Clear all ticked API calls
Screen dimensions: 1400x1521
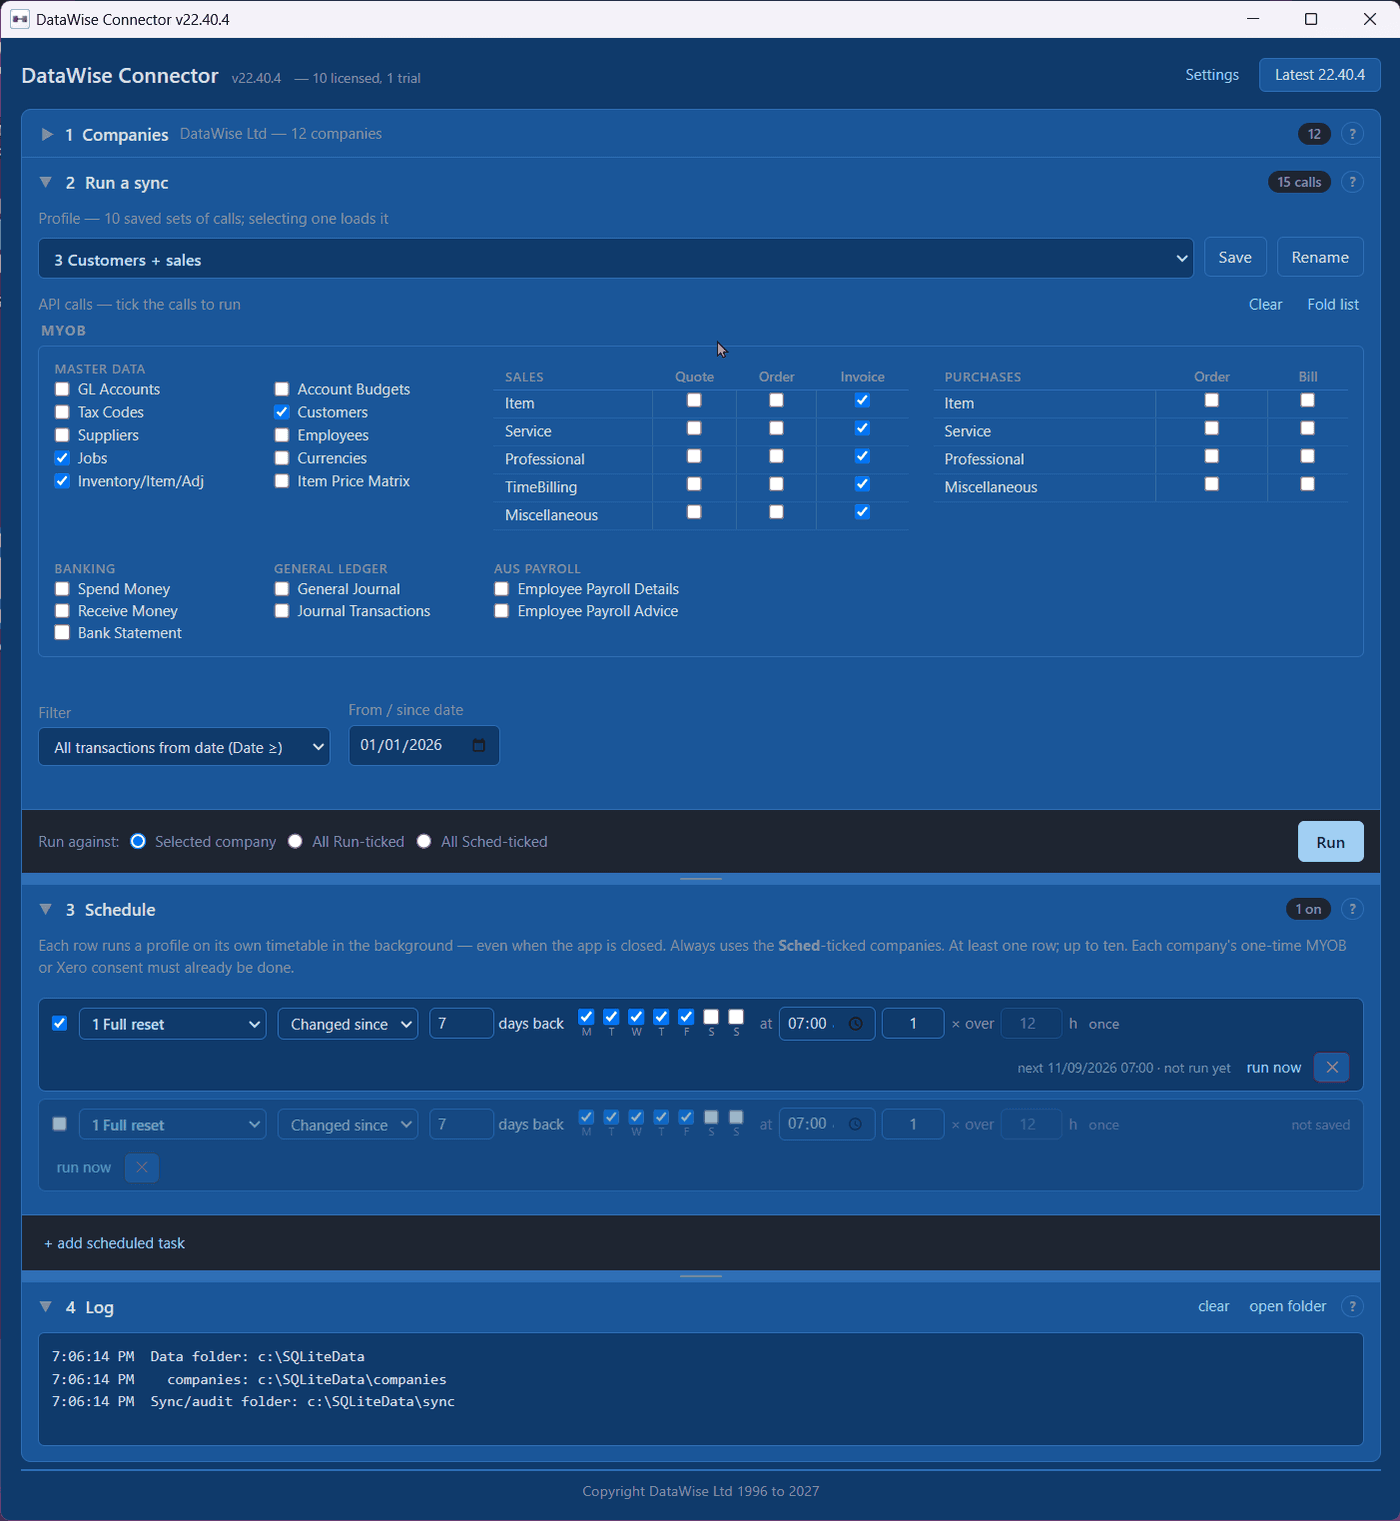click(x=1265, y=304)
